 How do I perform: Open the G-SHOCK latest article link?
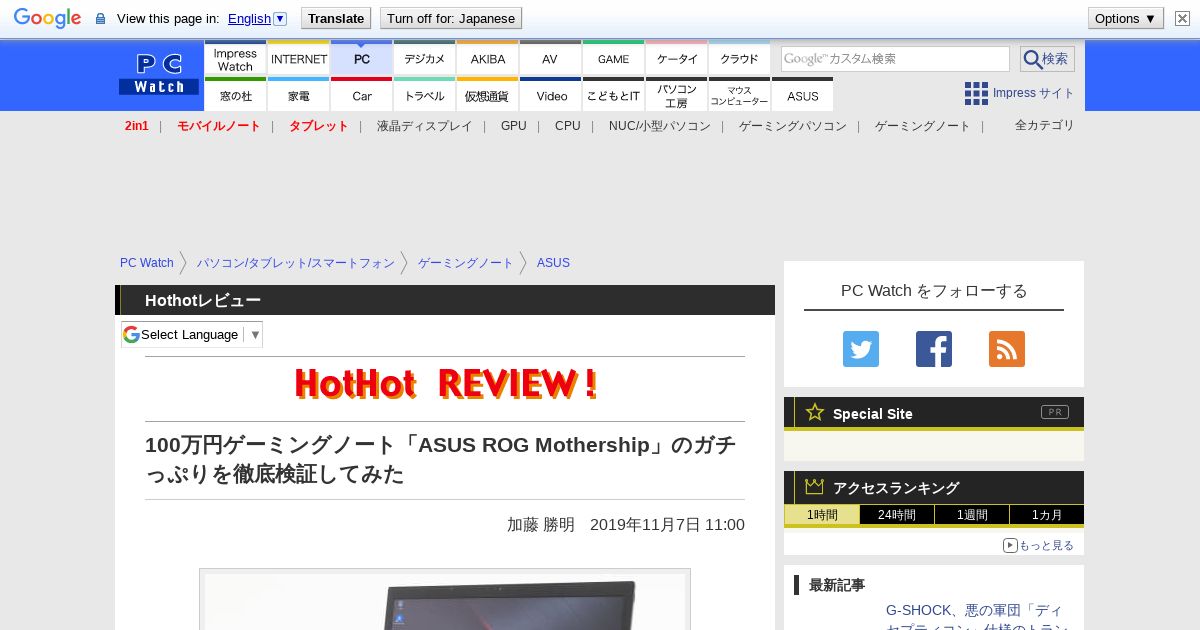(978, 618)
